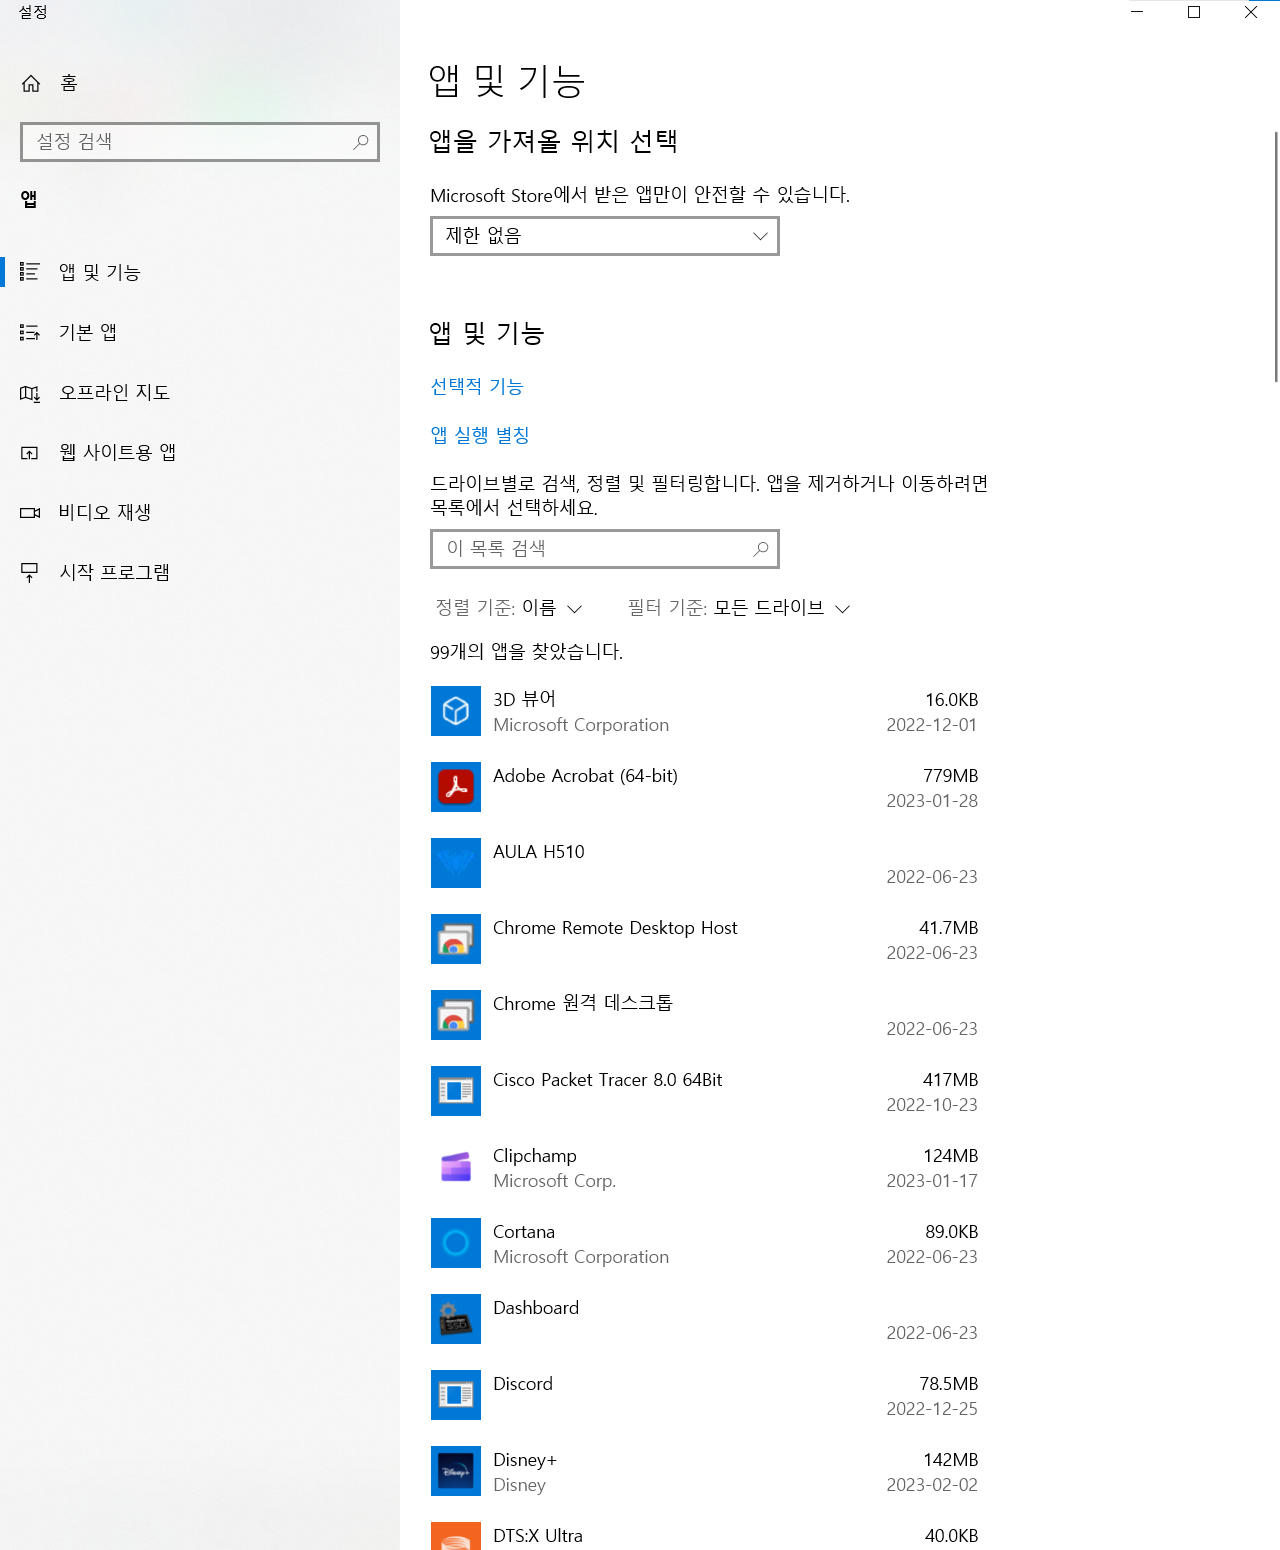Select the Cisco Packet Tracer 8.0 64Bit name
The height and width of the screenshot is (1550, 1280).
(x=607, y=1080)
